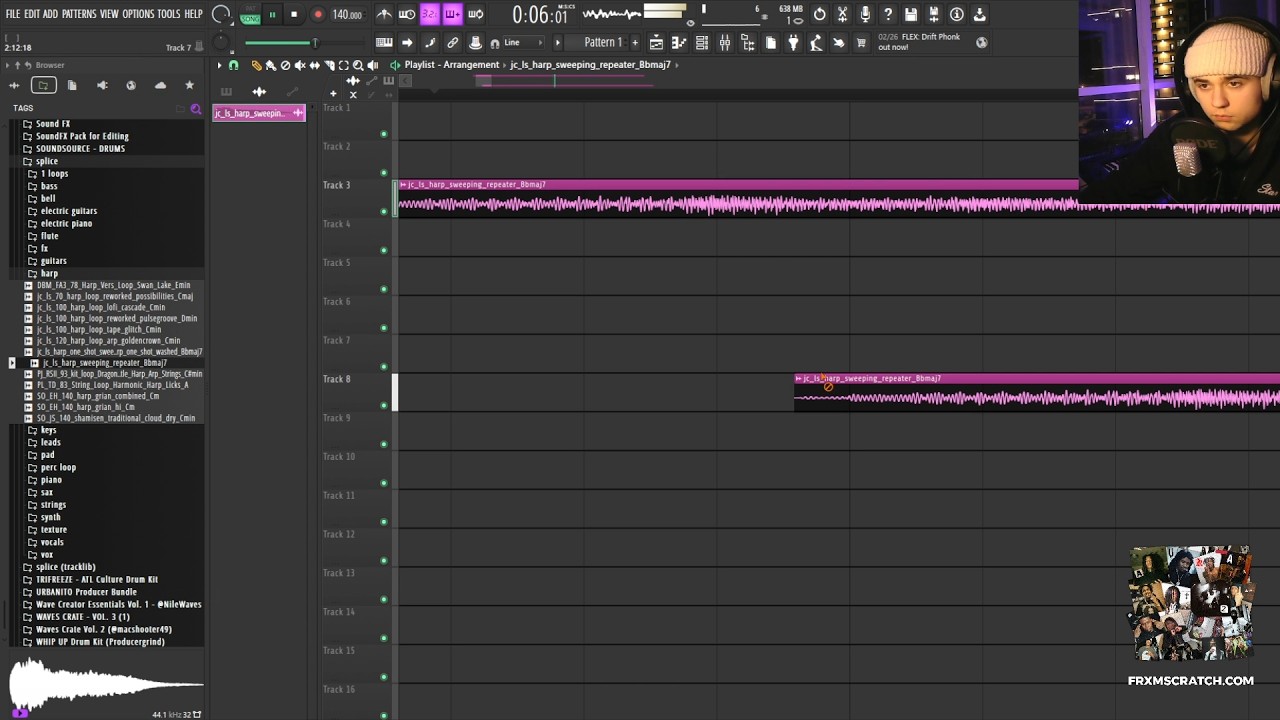This screenshot has width=1280, height=720.
Task: Open the Channel rack
Action: click(702, 42)
